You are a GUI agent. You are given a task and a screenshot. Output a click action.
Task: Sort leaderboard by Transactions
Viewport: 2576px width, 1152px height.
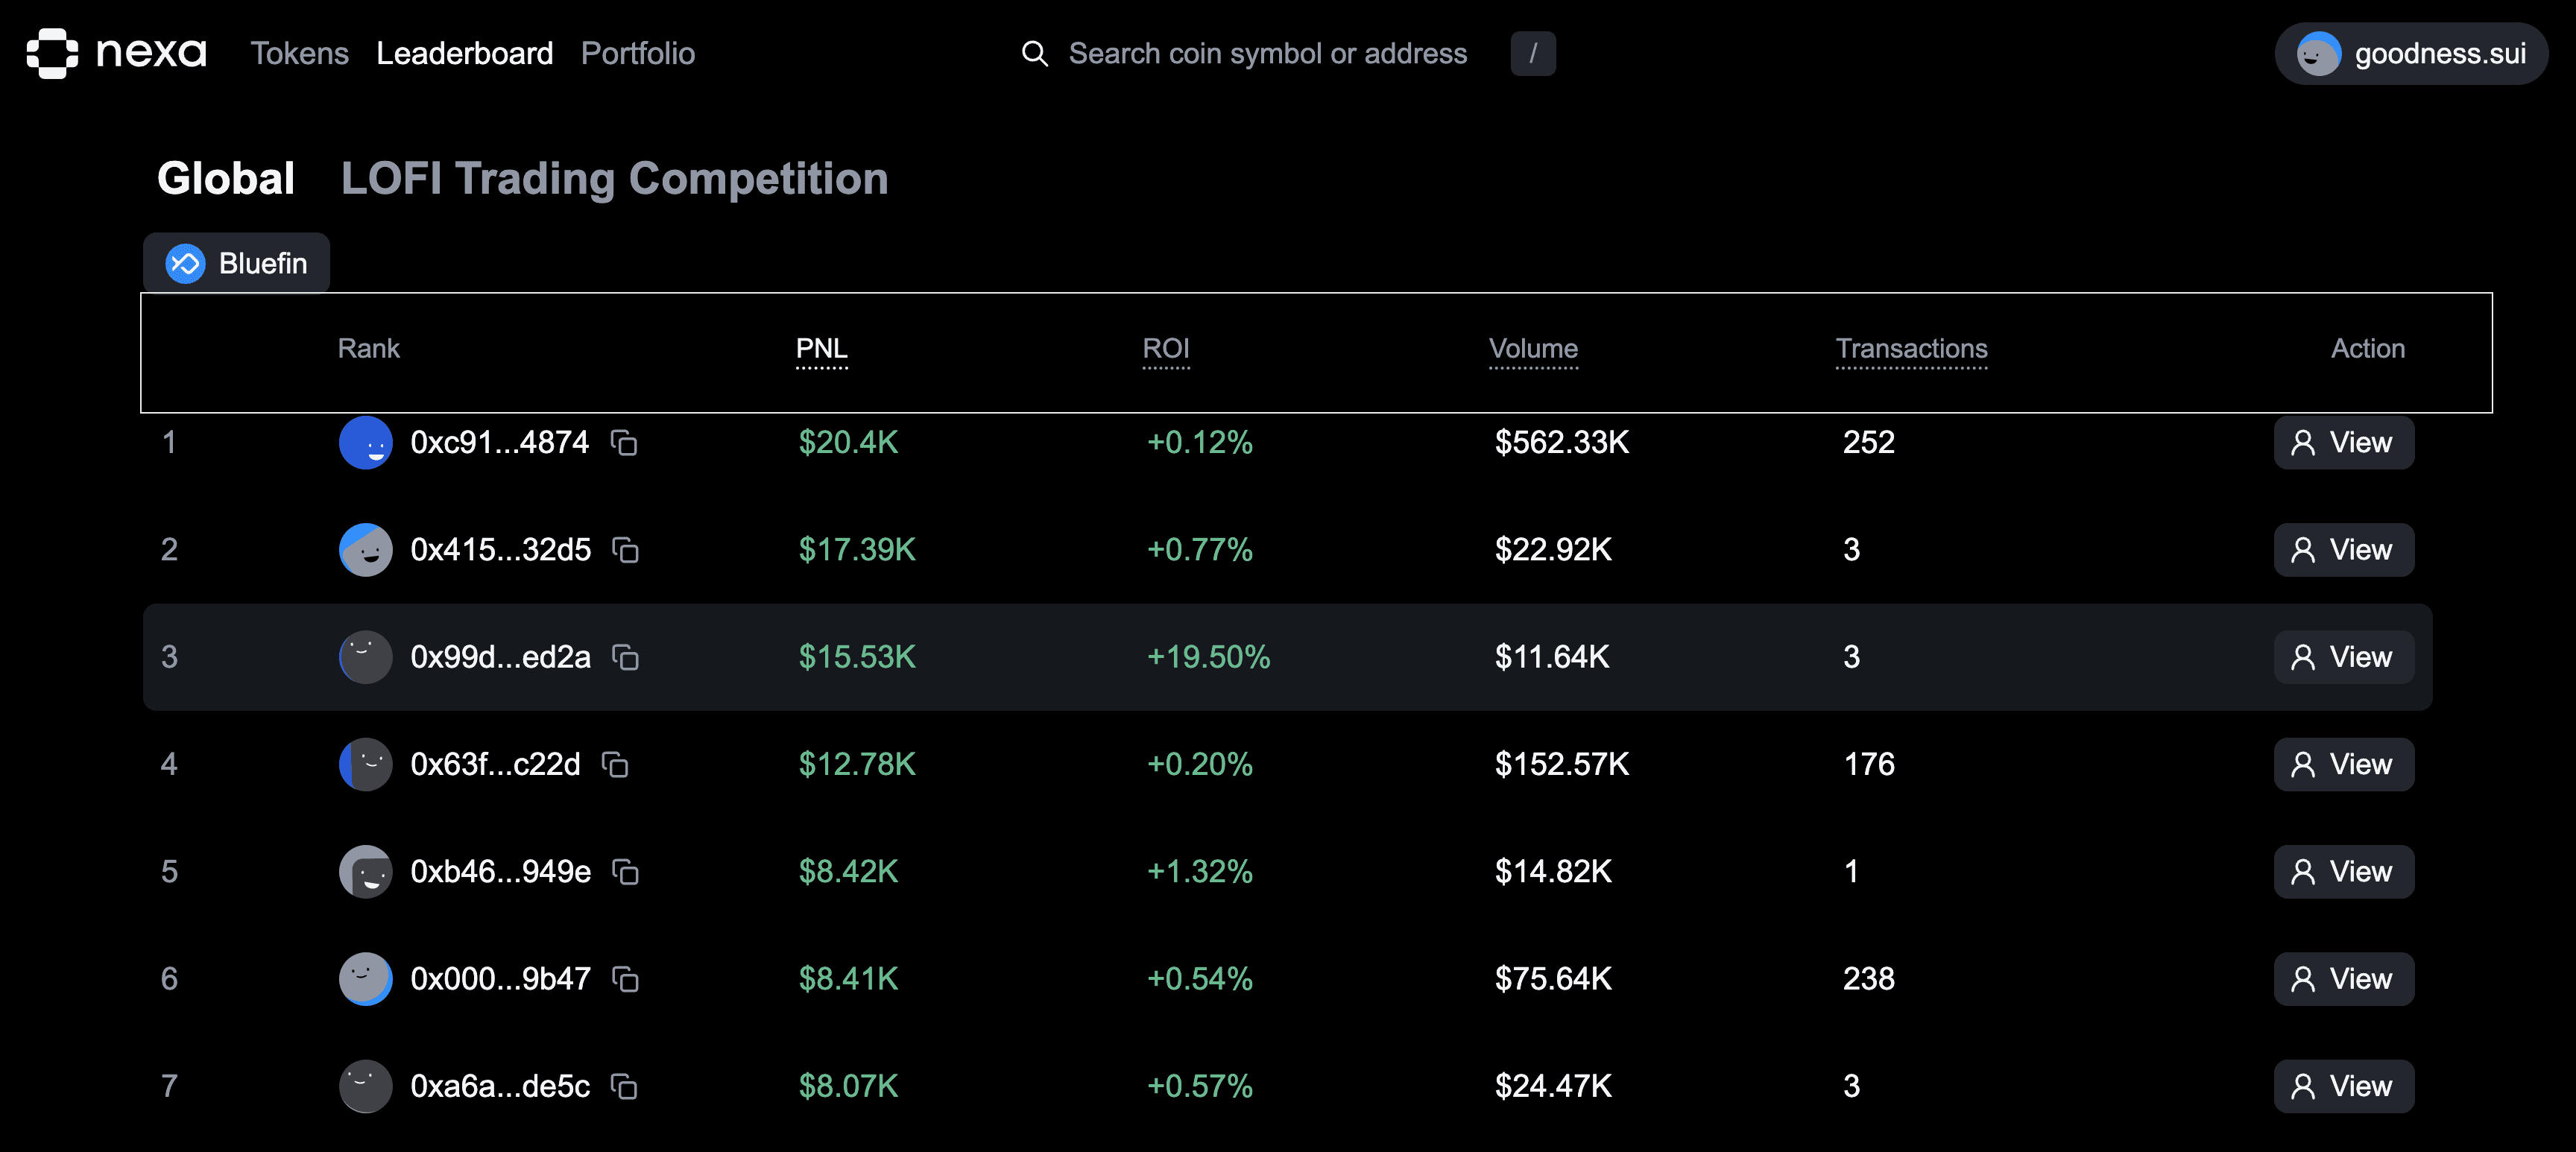[1911, 349]
